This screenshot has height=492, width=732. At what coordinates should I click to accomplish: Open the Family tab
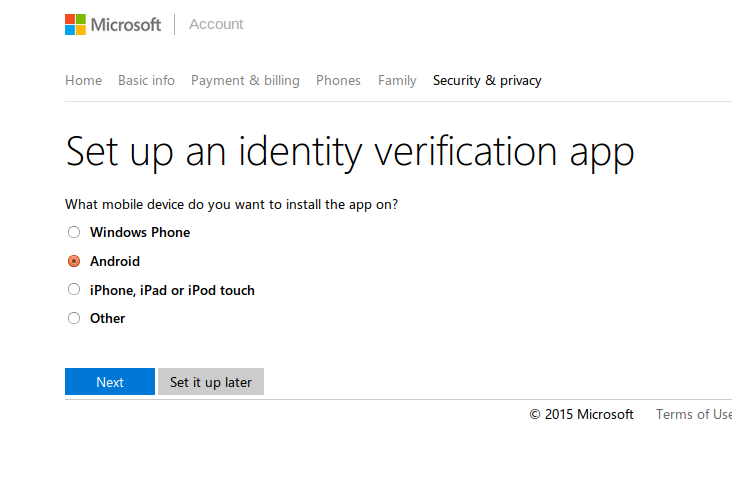(x=397, y=80)
